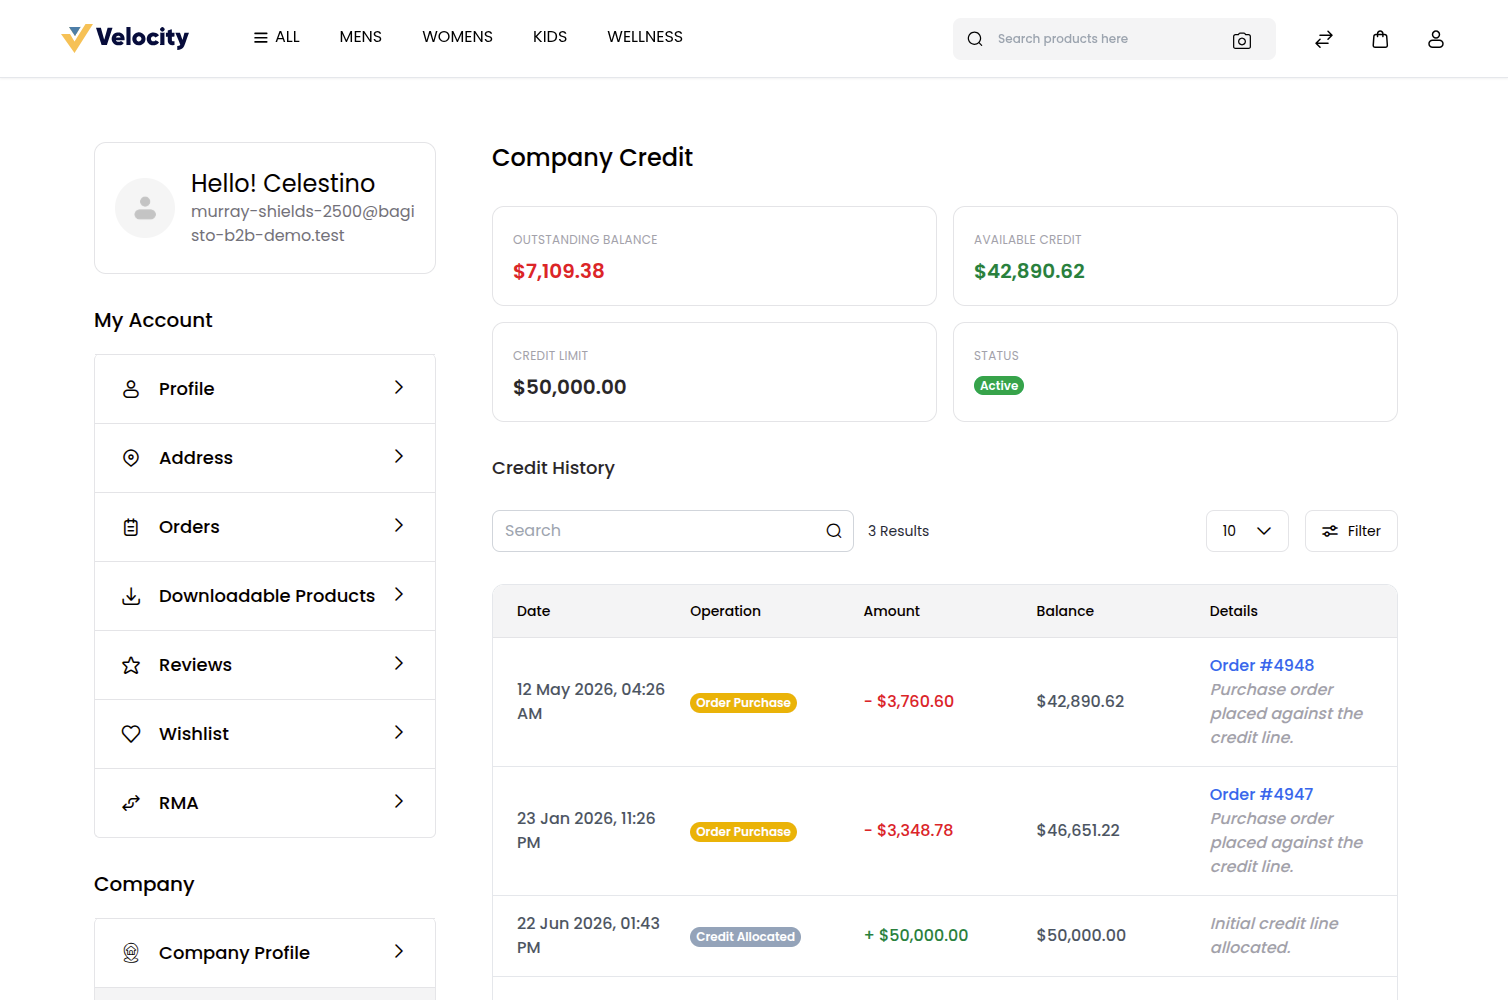Open the Profile account menu item
Screen dimensions: 1508x1000
(265, 389)
